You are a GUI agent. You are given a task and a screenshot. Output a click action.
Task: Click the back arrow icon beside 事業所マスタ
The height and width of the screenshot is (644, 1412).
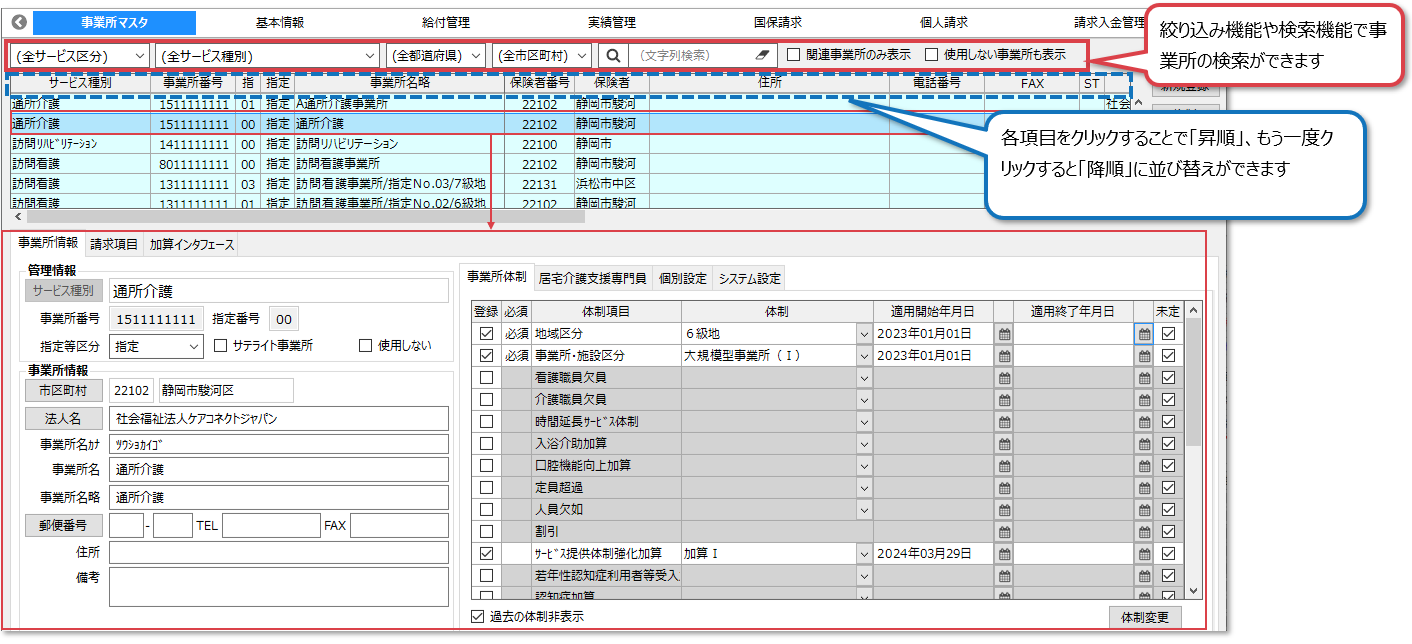(19, 22)
